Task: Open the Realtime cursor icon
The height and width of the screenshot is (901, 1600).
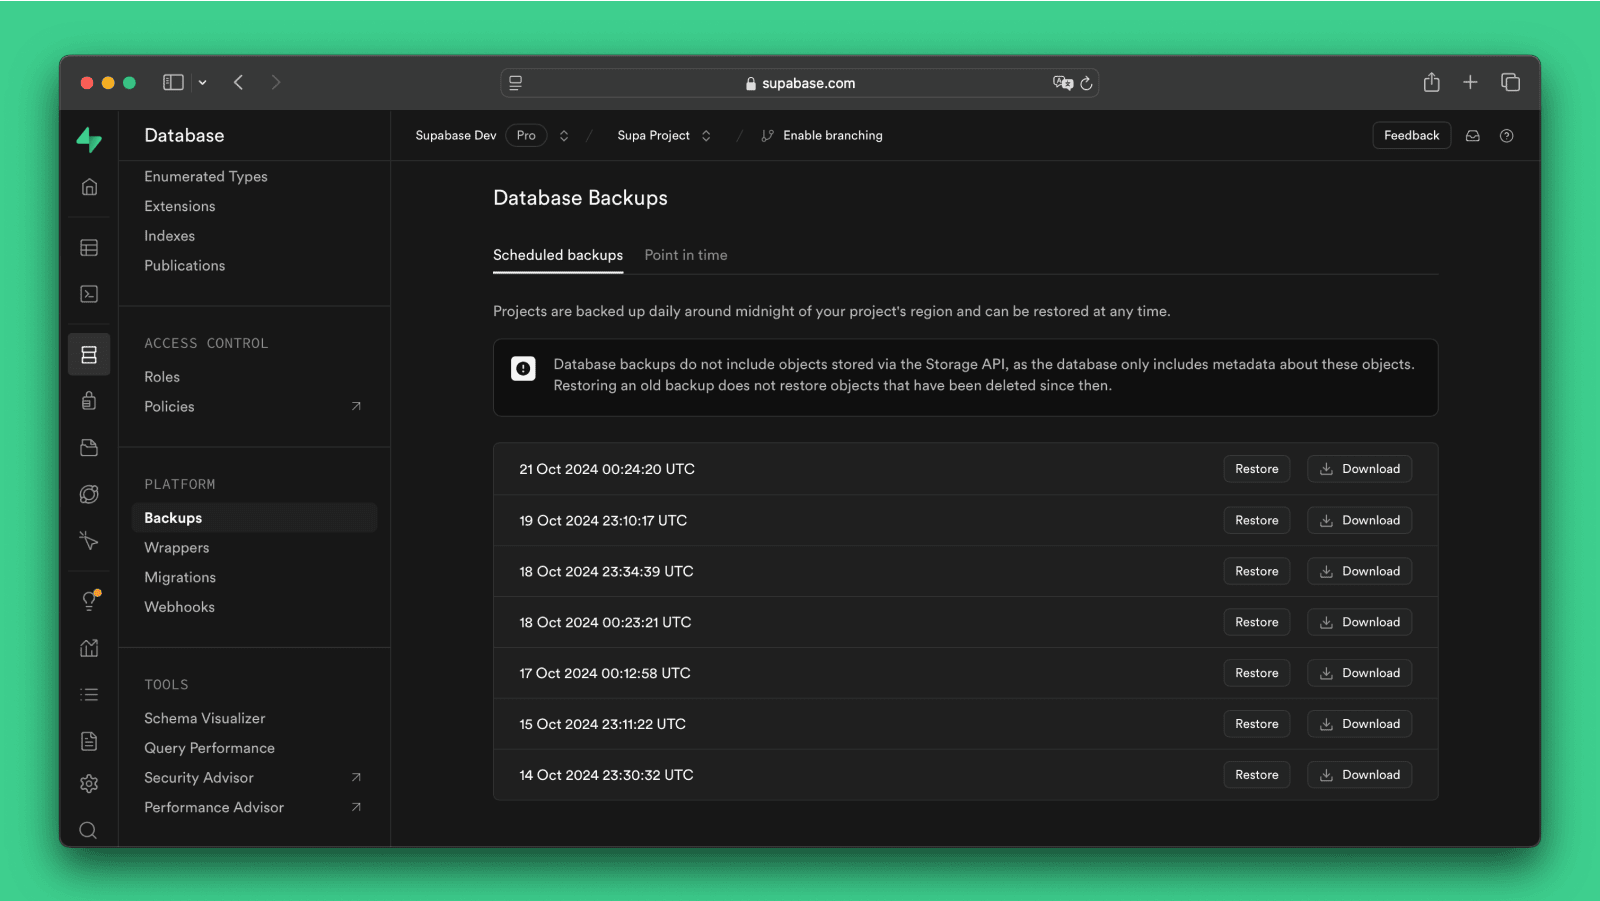Action: tap(89, 541)
